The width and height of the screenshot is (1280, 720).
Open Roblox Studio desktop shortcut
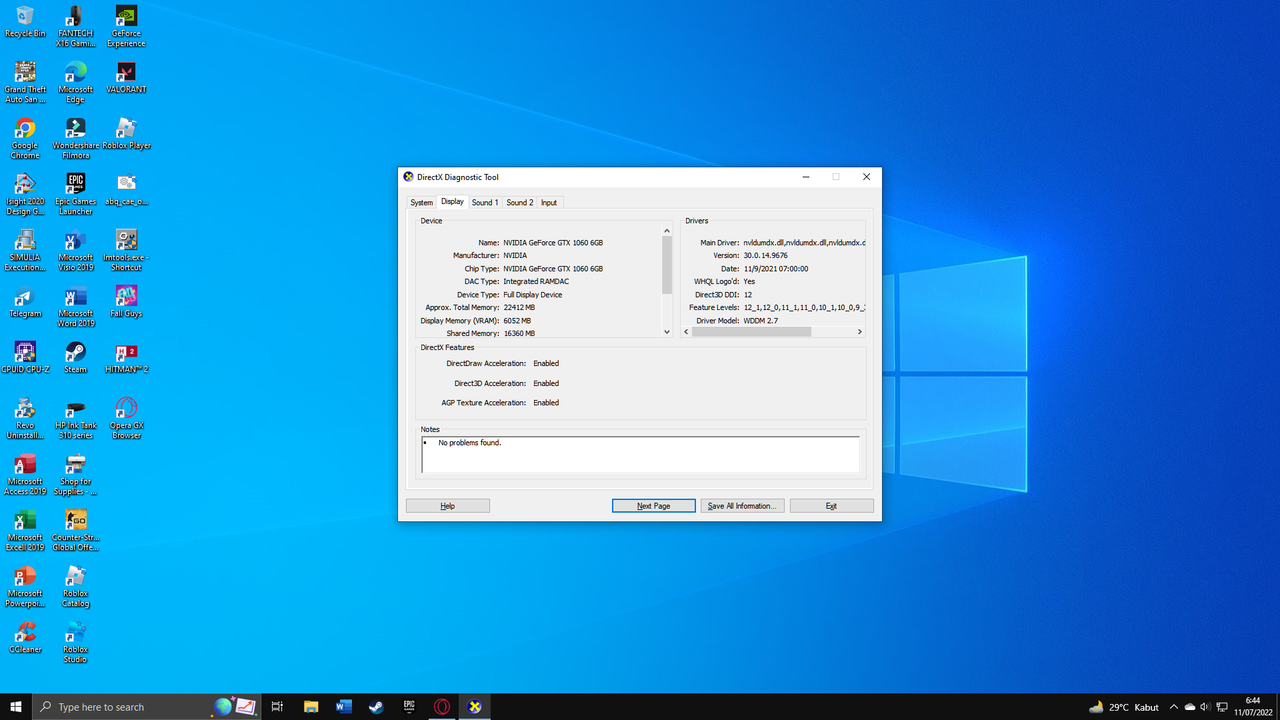click(75, 642)
